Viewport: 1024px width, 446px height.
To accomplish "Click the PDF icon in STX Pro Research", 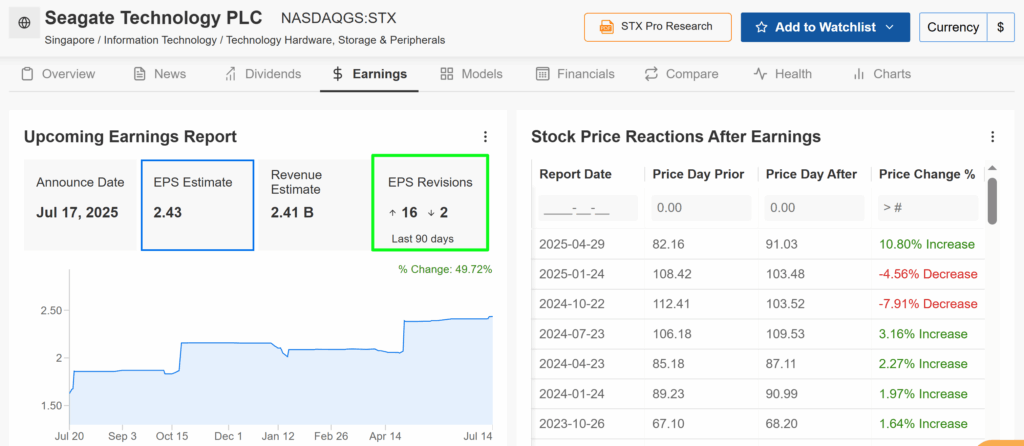I will [607, 27].
